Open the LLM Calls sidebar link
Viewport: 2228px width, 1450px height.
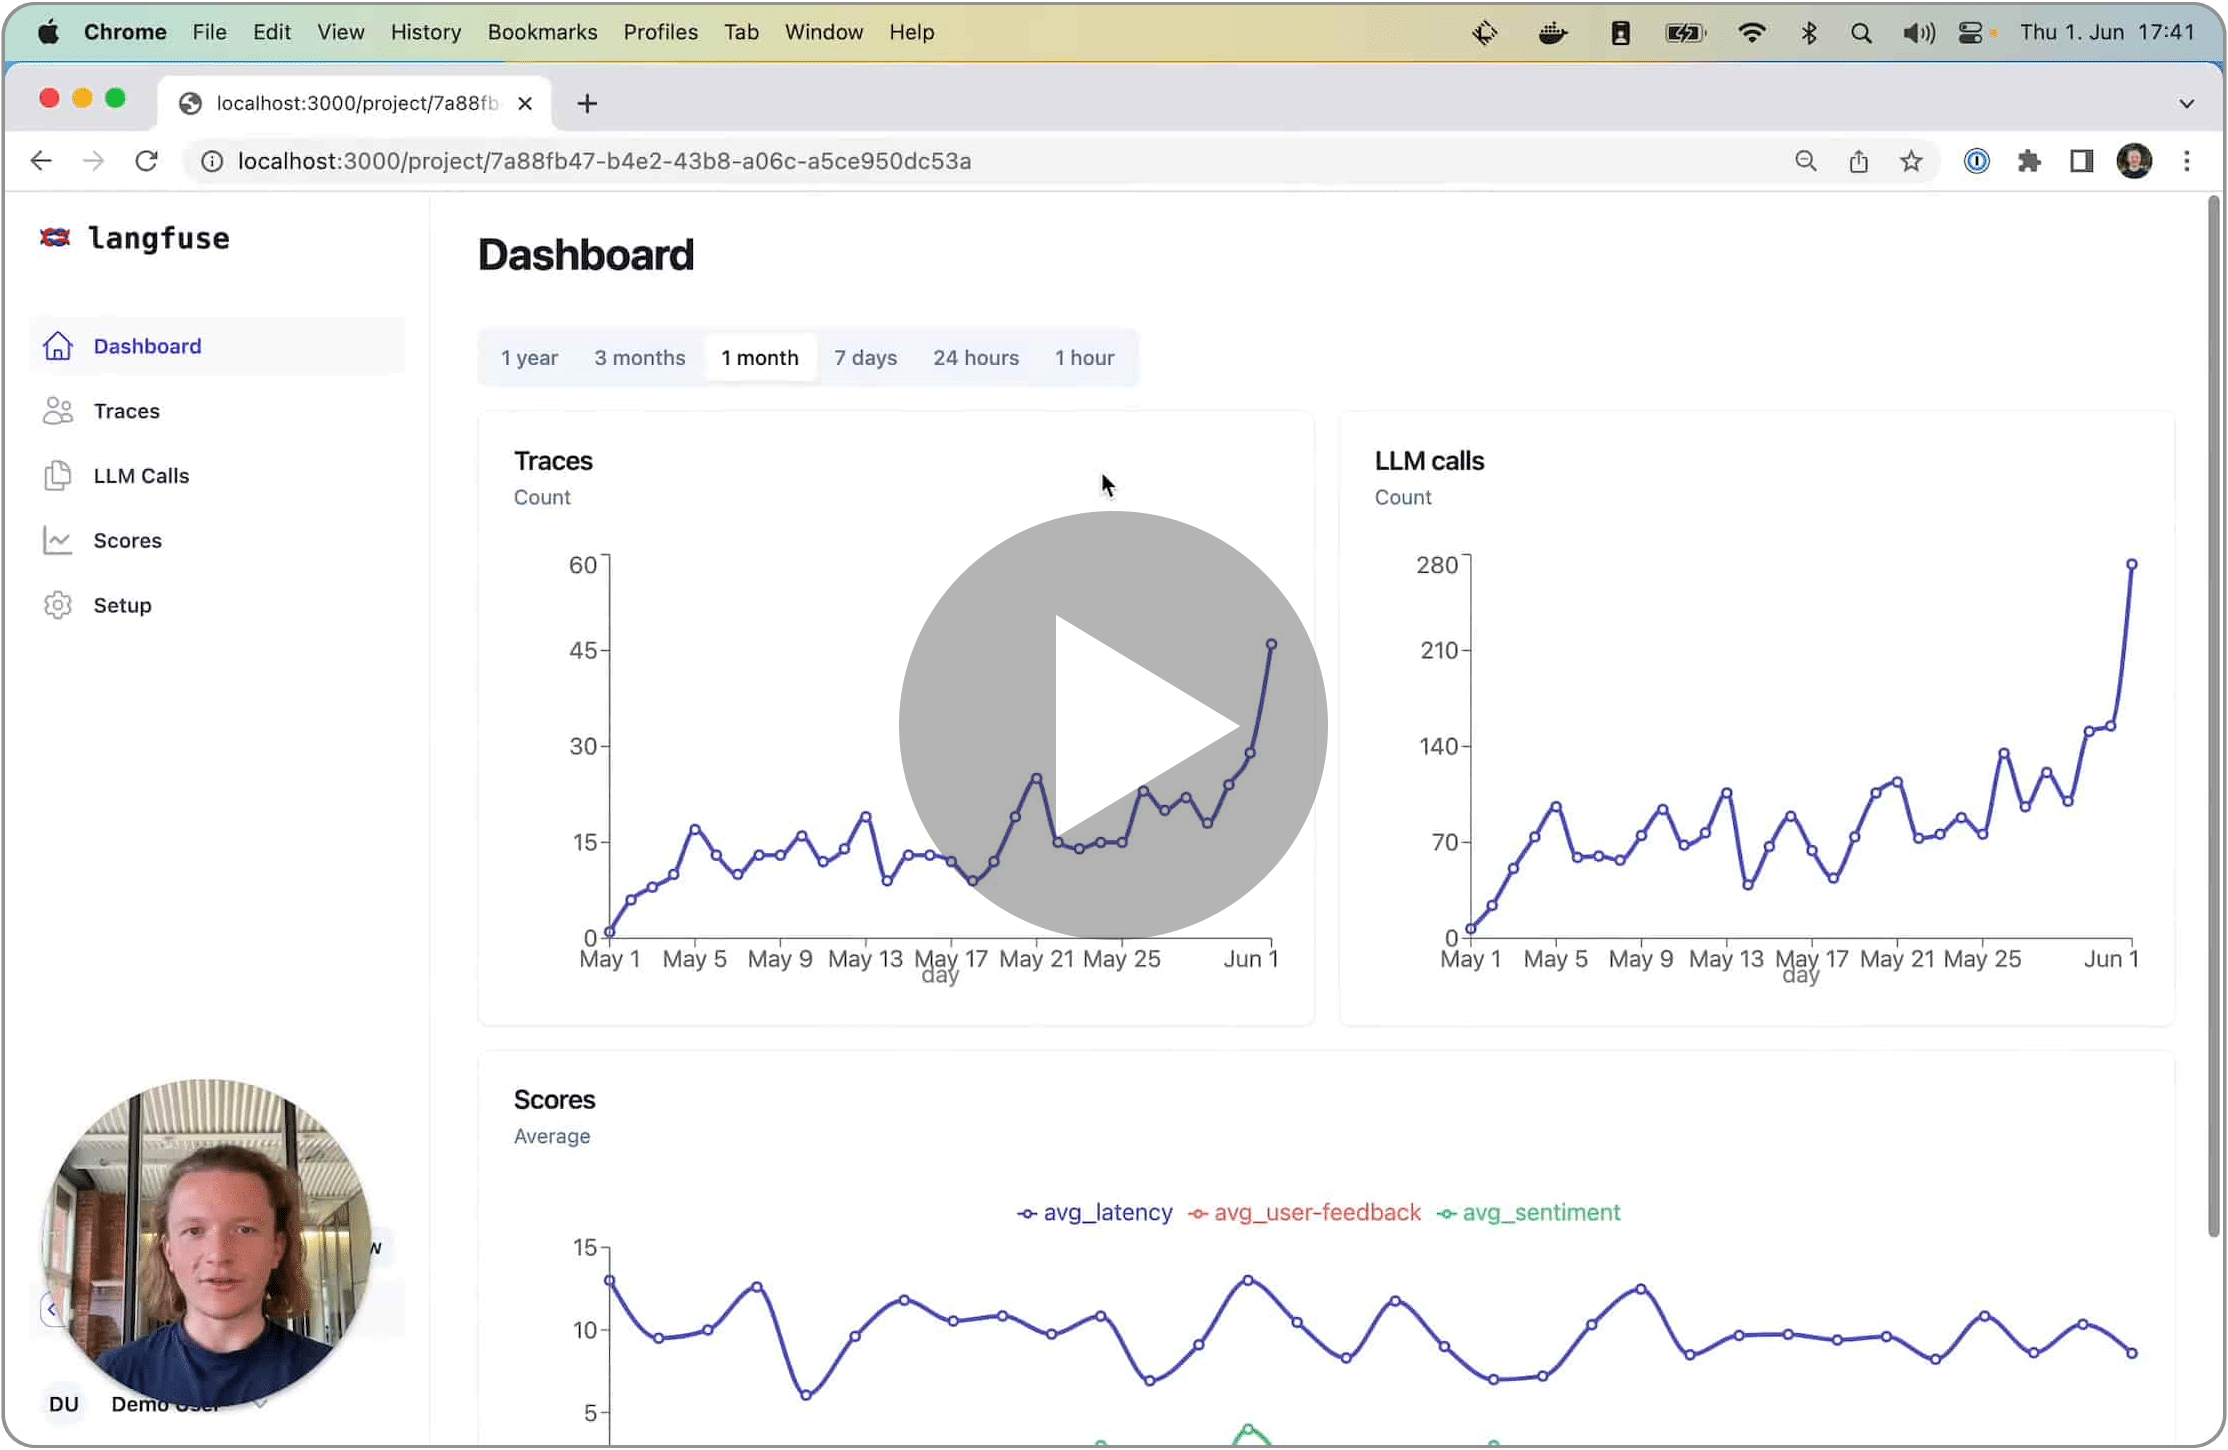(x=218, y=476)
